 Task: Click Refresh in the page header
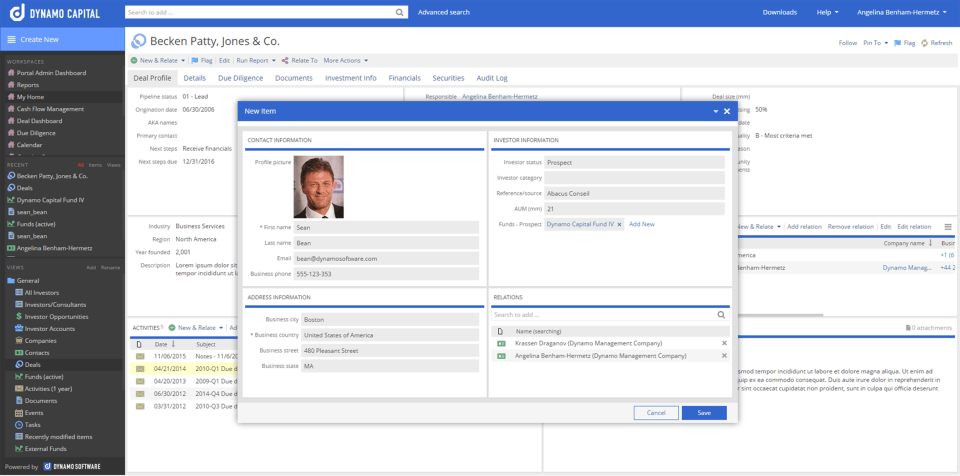(x=937, y=43)
